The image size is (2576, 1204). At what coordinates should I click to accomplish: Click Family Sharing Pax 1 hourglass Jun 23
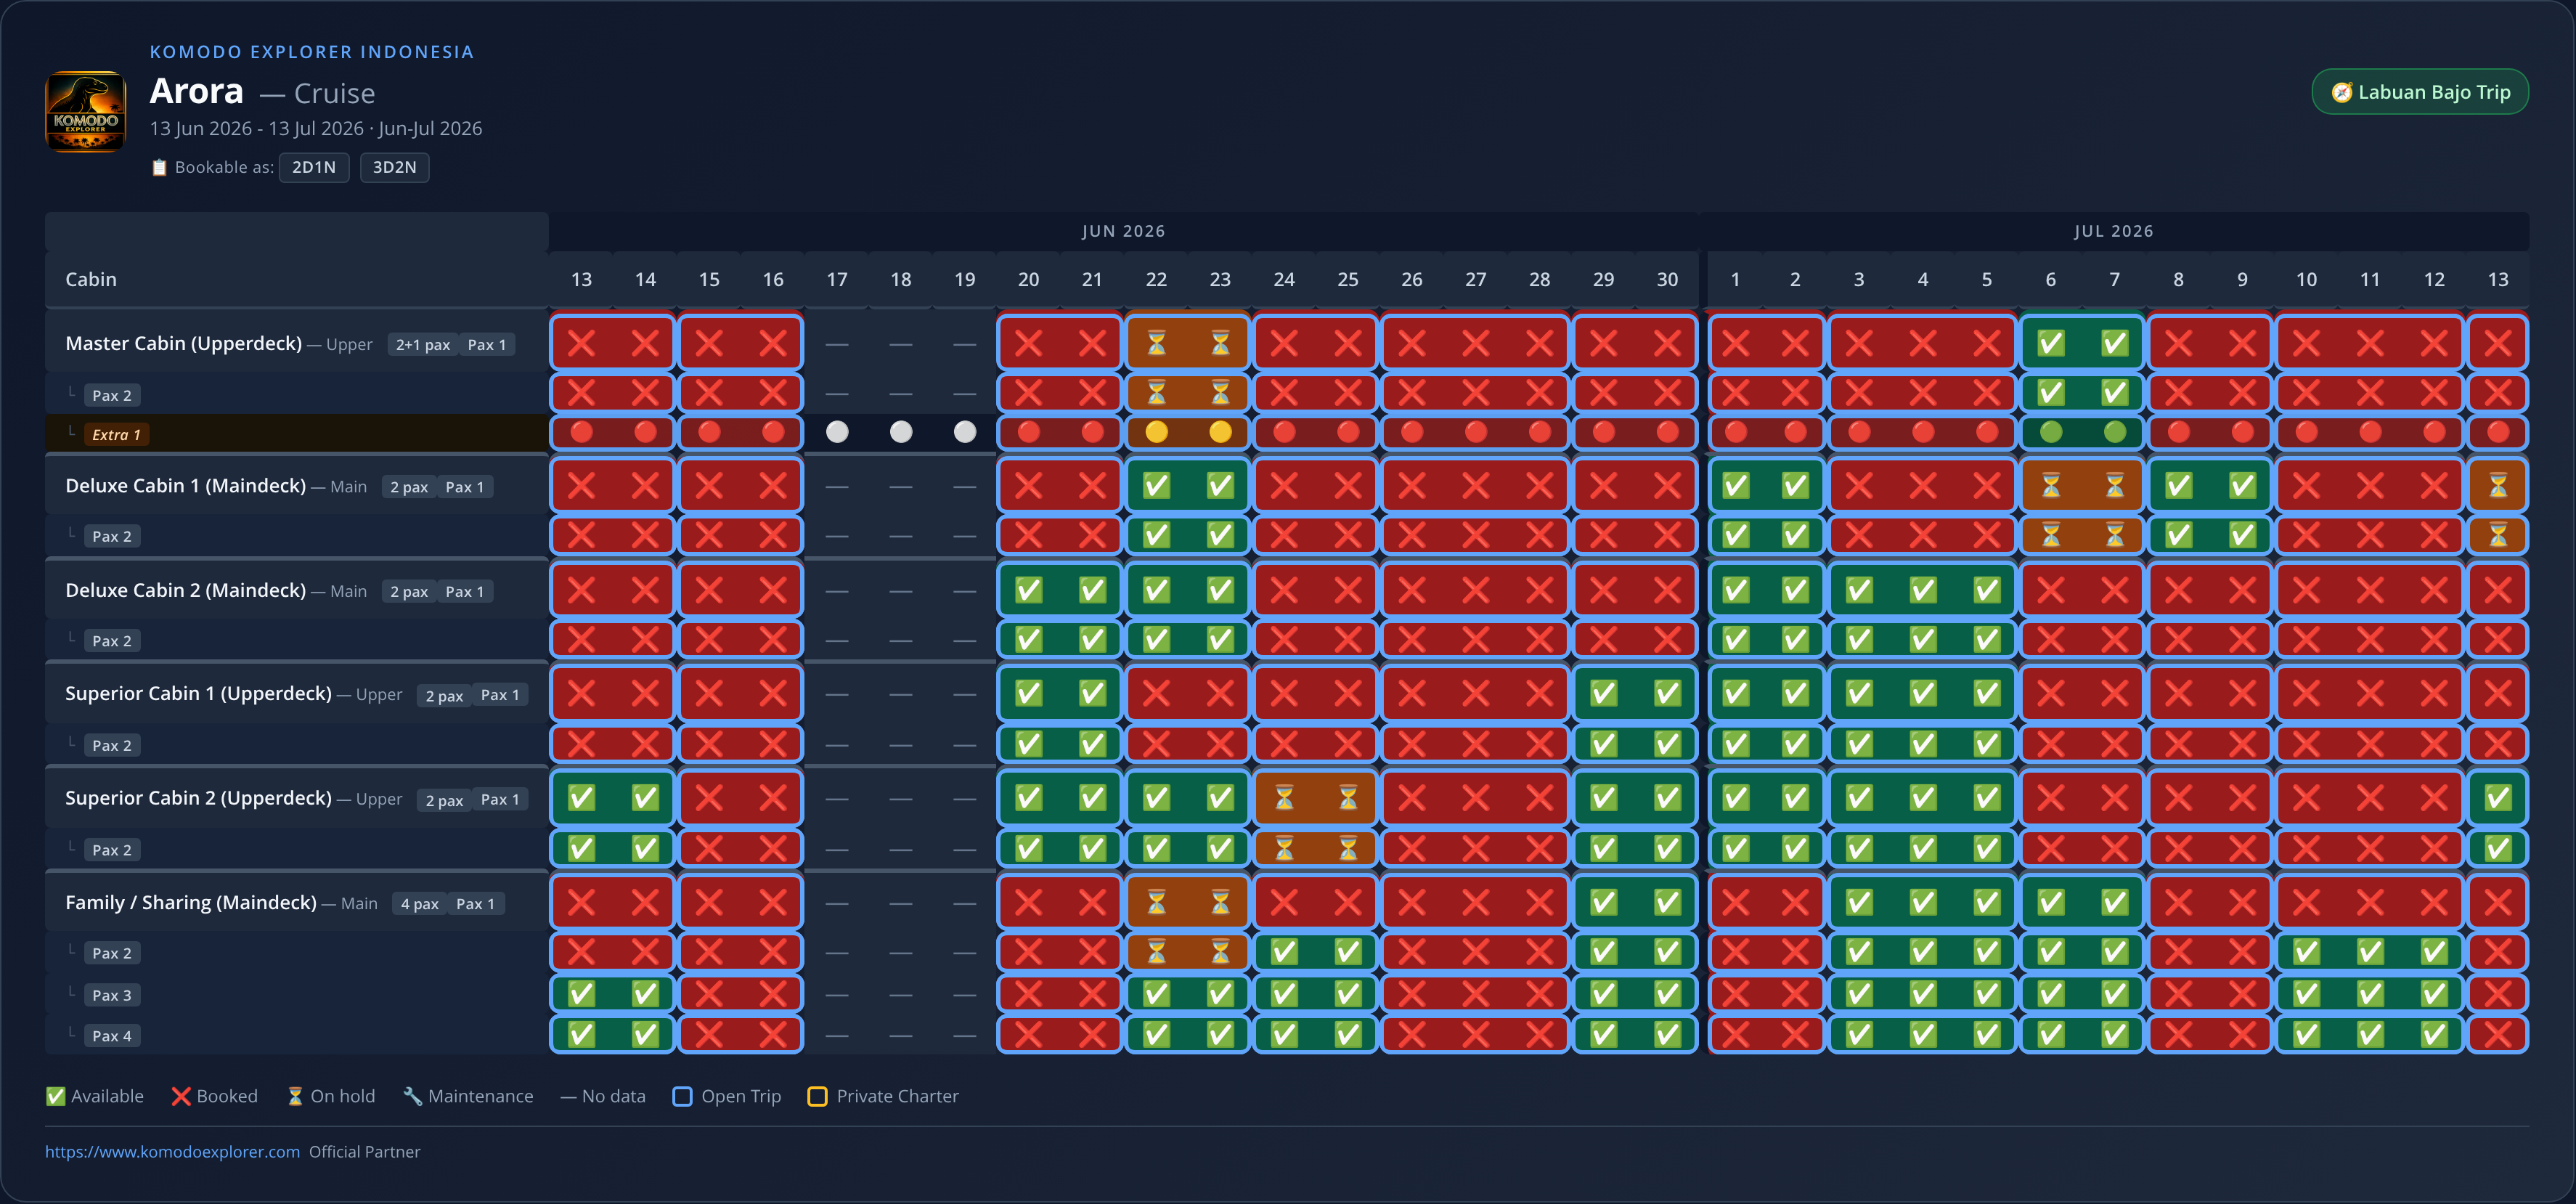coord(1220,903)
